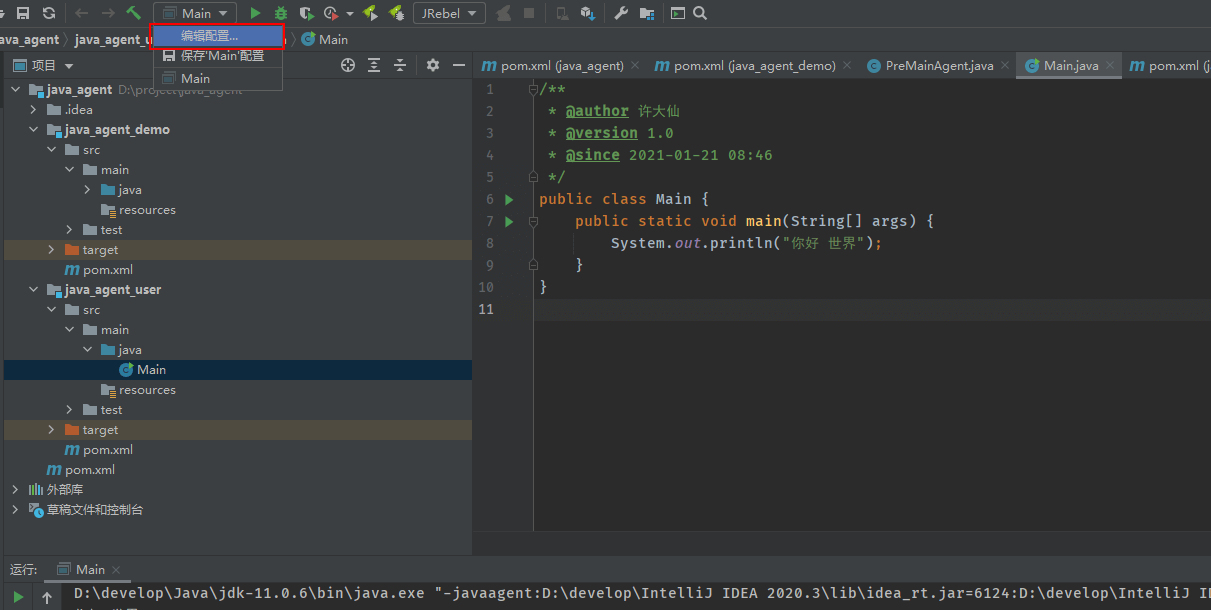Click the java_agent breadcrumb in navigation bar
This screenshot has height=610, width=1211.
pos(28,39)
